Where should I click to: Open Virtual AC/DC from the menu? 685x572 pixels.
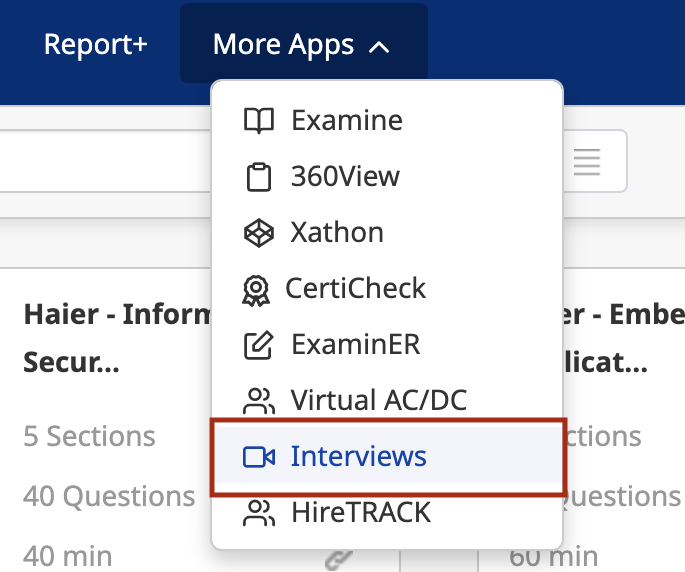(x=387, y=400)
